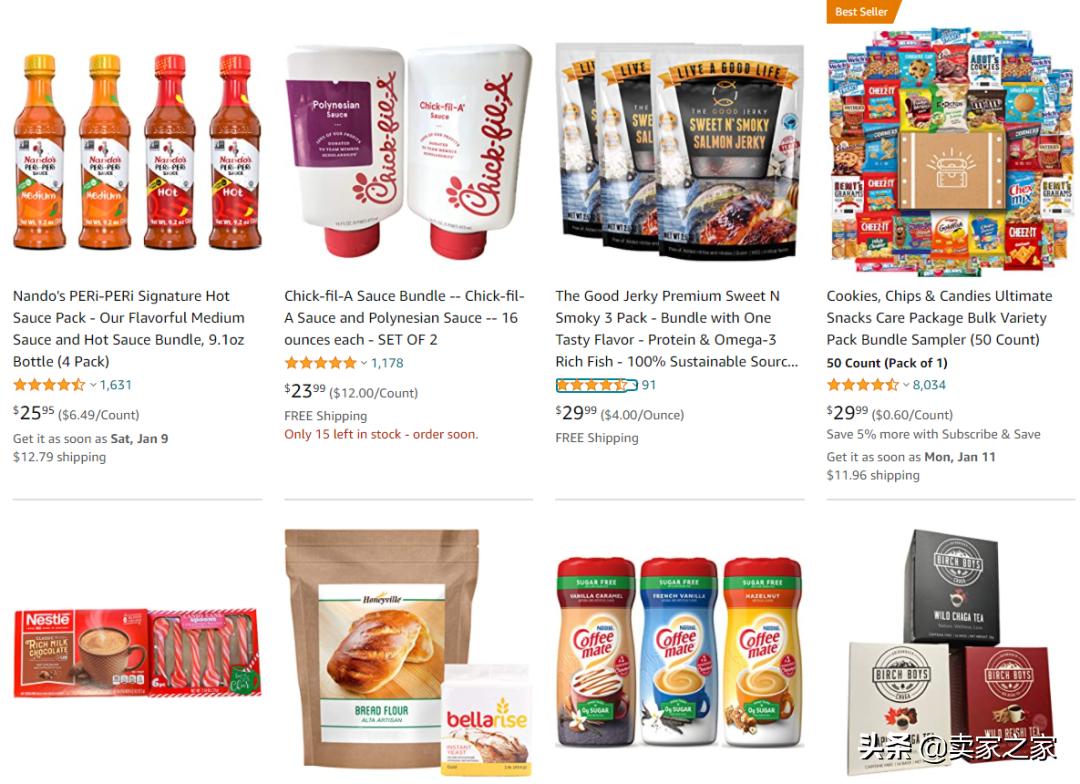Open the 1,631 reviews link
This screenshot has width=1080, height=784.
[x=116, y=385]
